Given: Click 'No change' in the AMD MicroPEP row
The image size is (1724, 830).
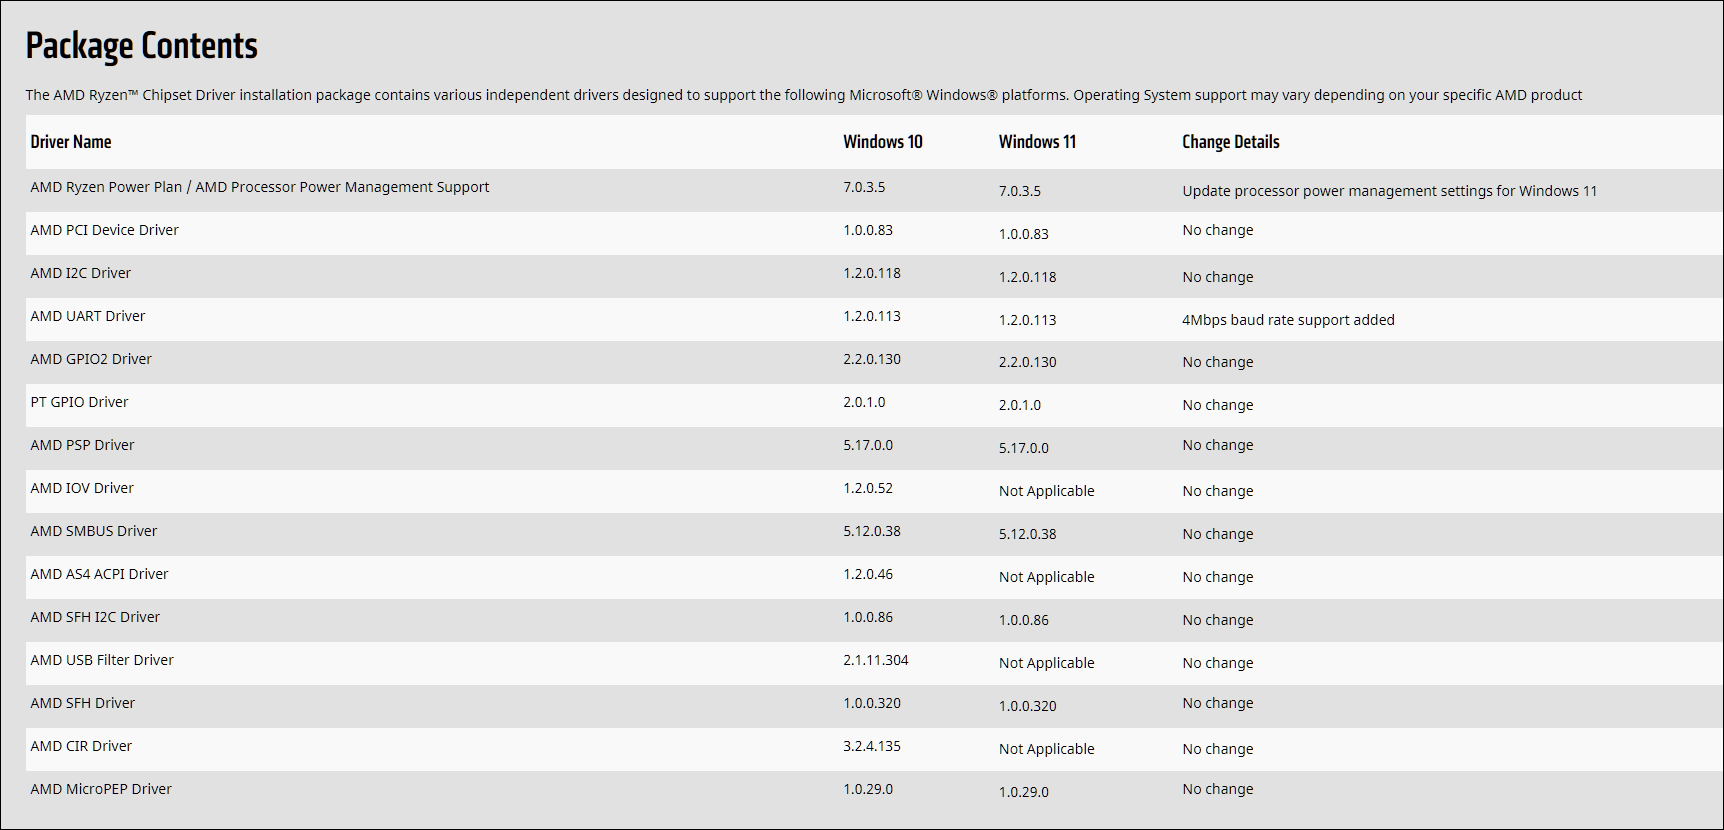Looking at the screenshot, I should [x=1218, y=789].
